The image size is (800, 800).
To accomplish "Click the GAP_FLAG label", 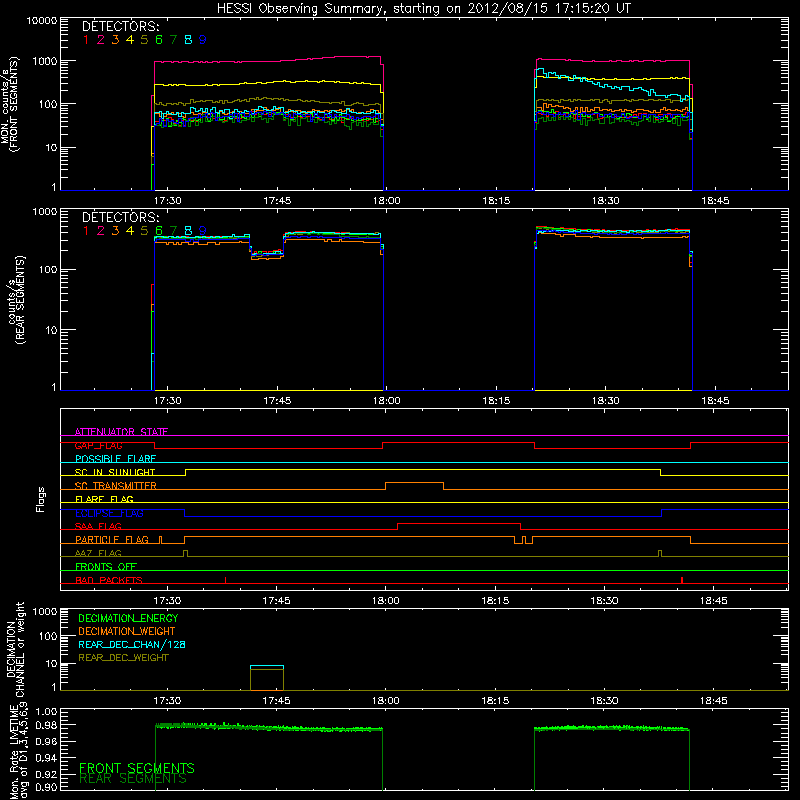I will tap(98, 445).
